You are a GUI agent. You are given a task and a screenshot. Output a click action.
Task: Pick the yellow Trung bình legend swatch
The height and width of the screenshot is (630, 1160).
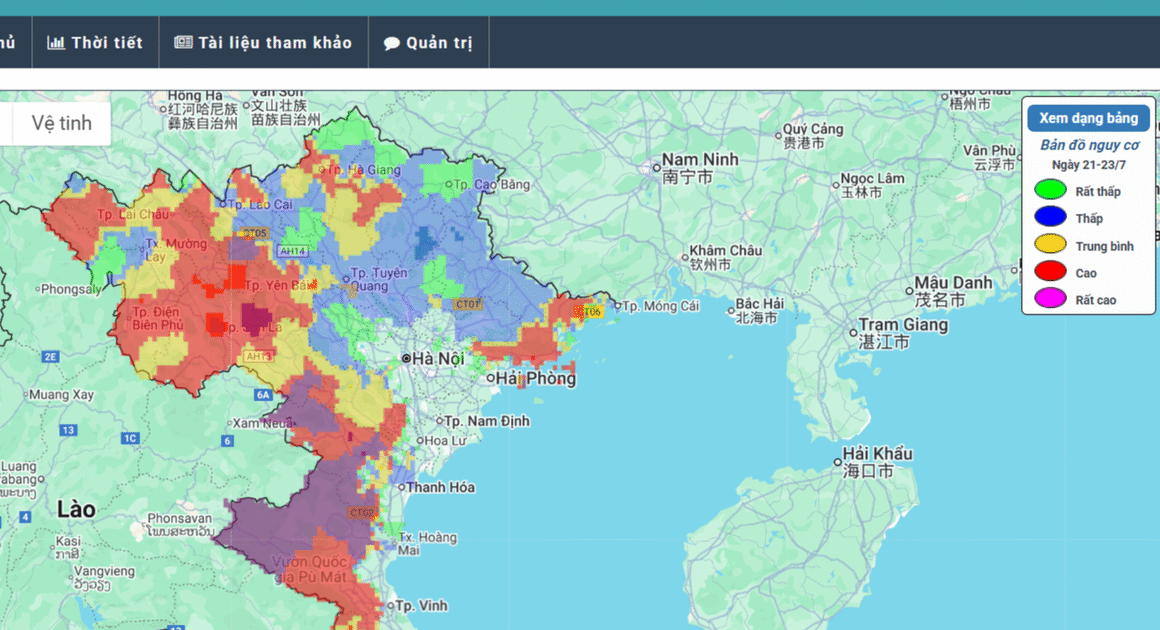click(x=1050, y=244)
